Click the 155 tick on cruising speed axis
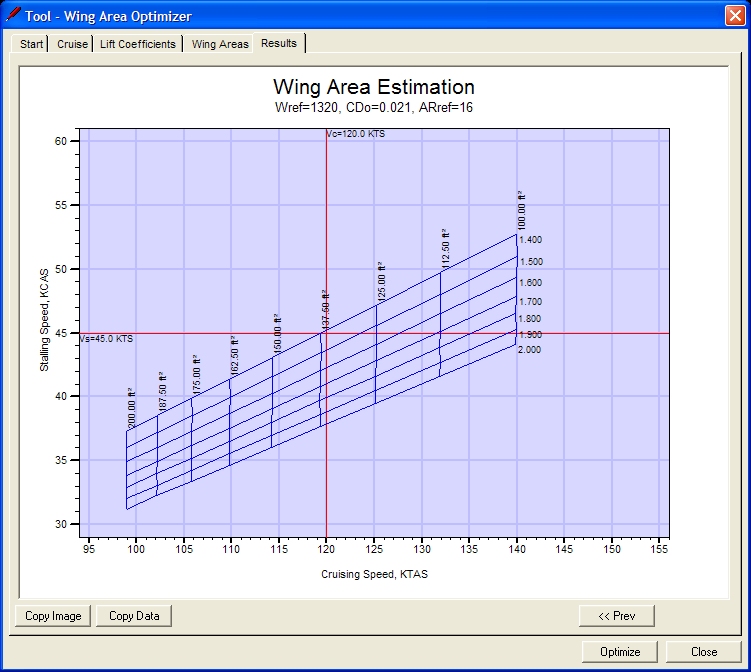Screen dimensions: 751x672 pyautogui.click(x=659, y=549)
